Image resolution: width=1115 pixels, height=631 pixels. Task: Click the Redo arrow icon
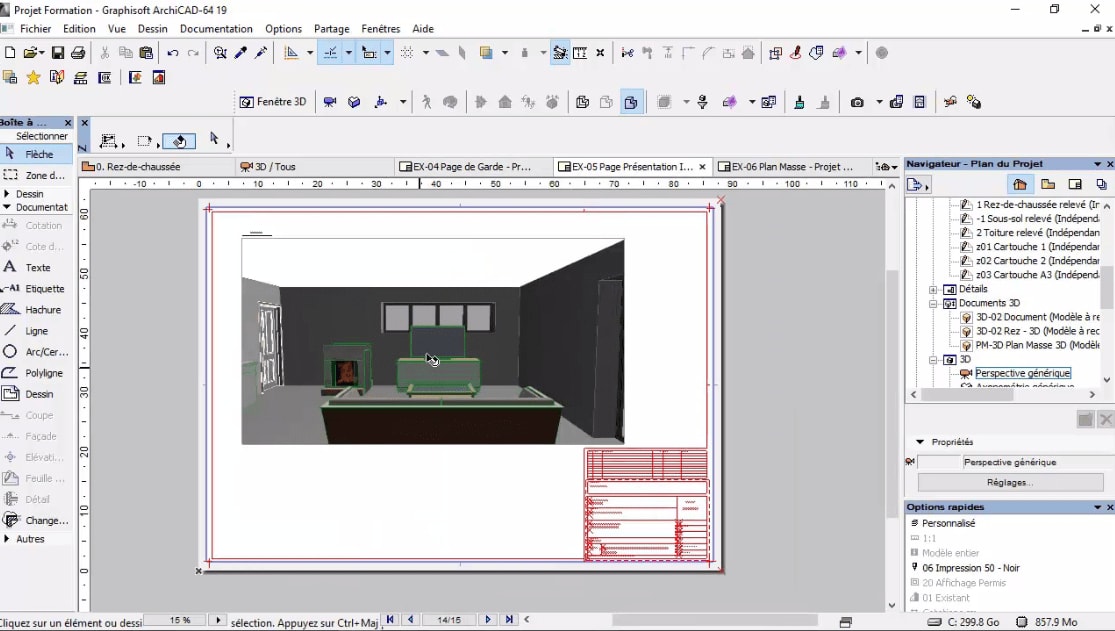[x=193, y=53]
